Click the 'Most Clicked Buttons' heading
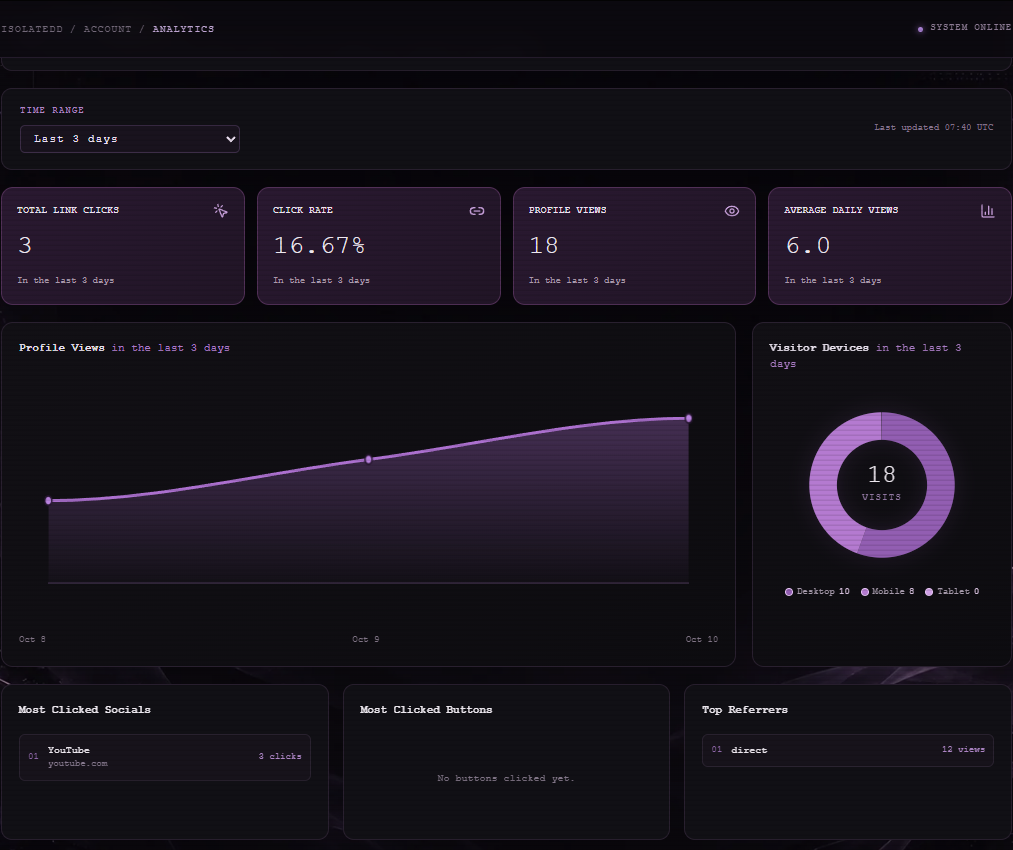This screenshot has width=1013, height=850. (x=426, y=710)
